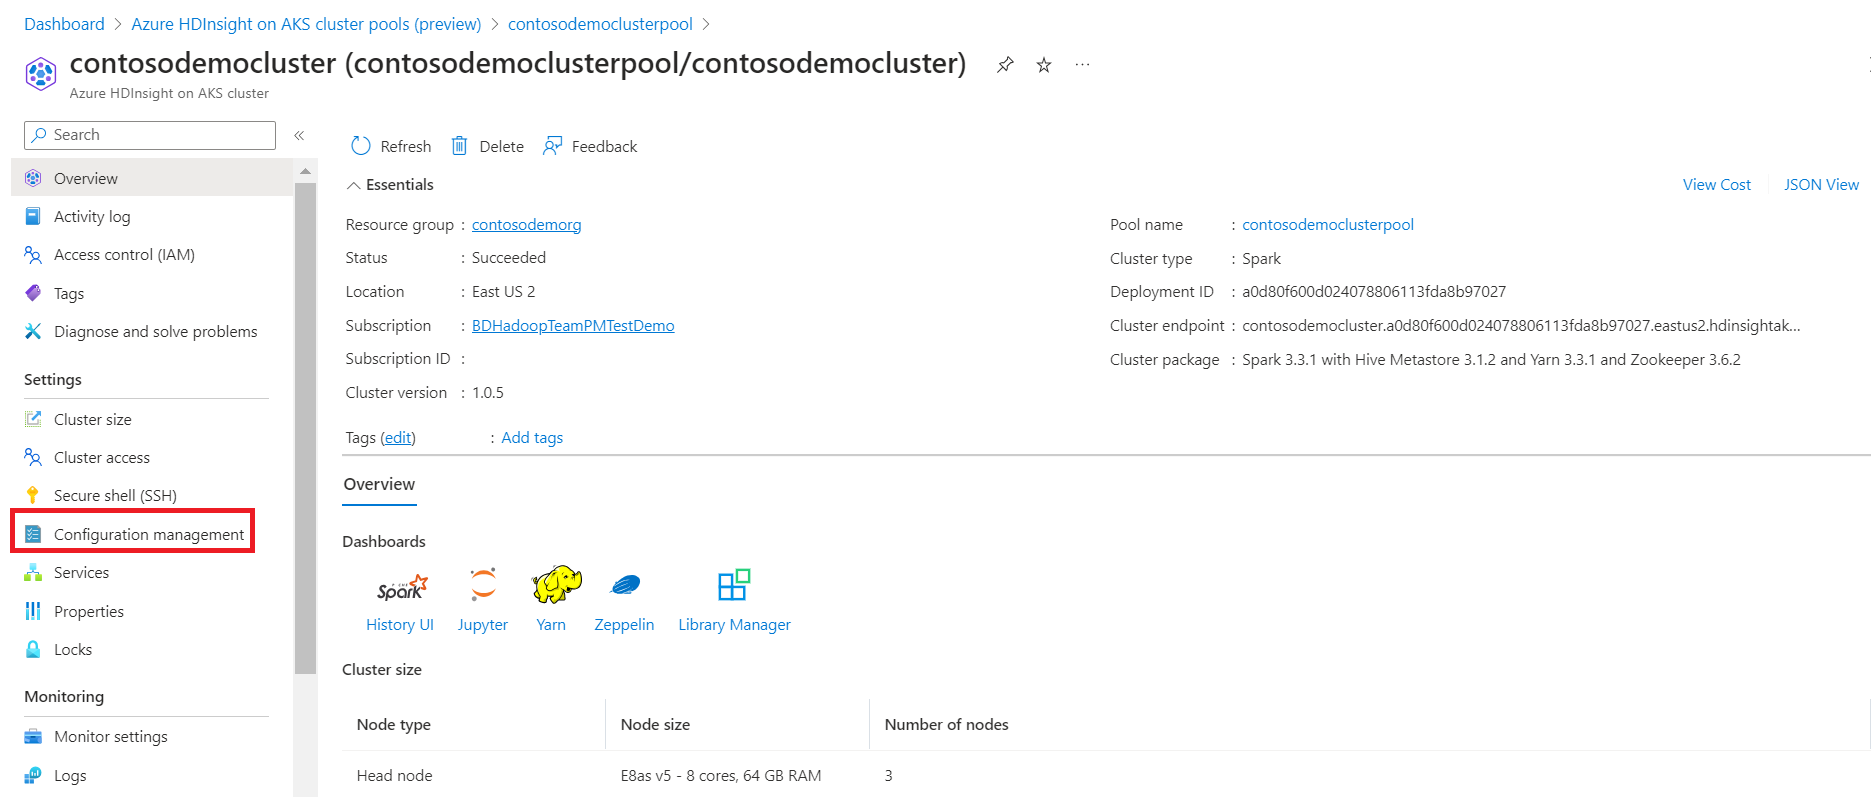Screen dimensions: 1871x799
Task: Click the tags edit link
Action: click(398, 438)
